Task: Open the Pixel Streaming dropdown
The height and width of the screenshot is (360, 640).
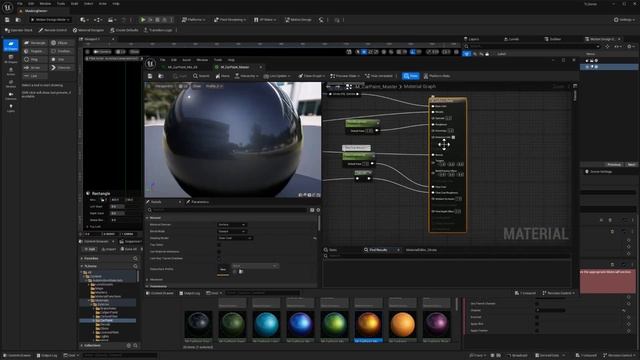Action: [x=230, y=20]
